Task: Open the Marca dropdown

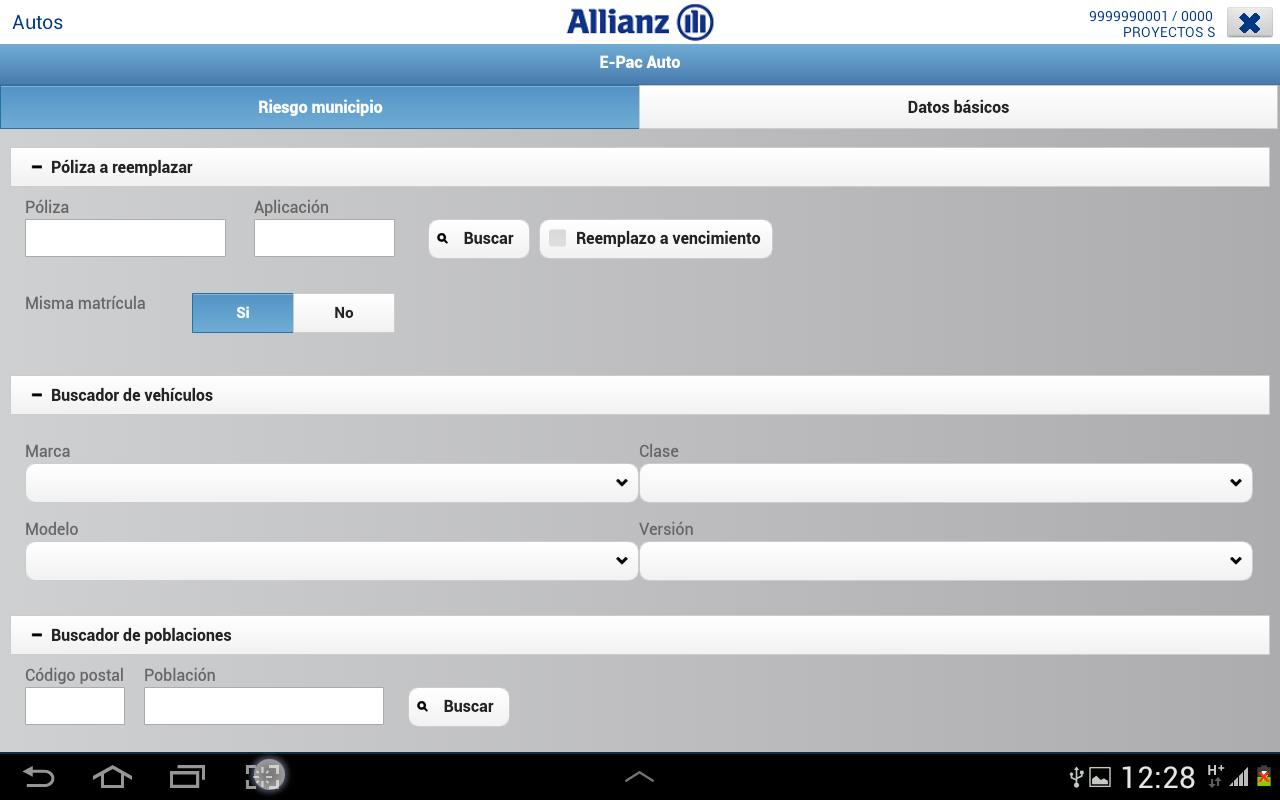Action: (x=331, y=482)
